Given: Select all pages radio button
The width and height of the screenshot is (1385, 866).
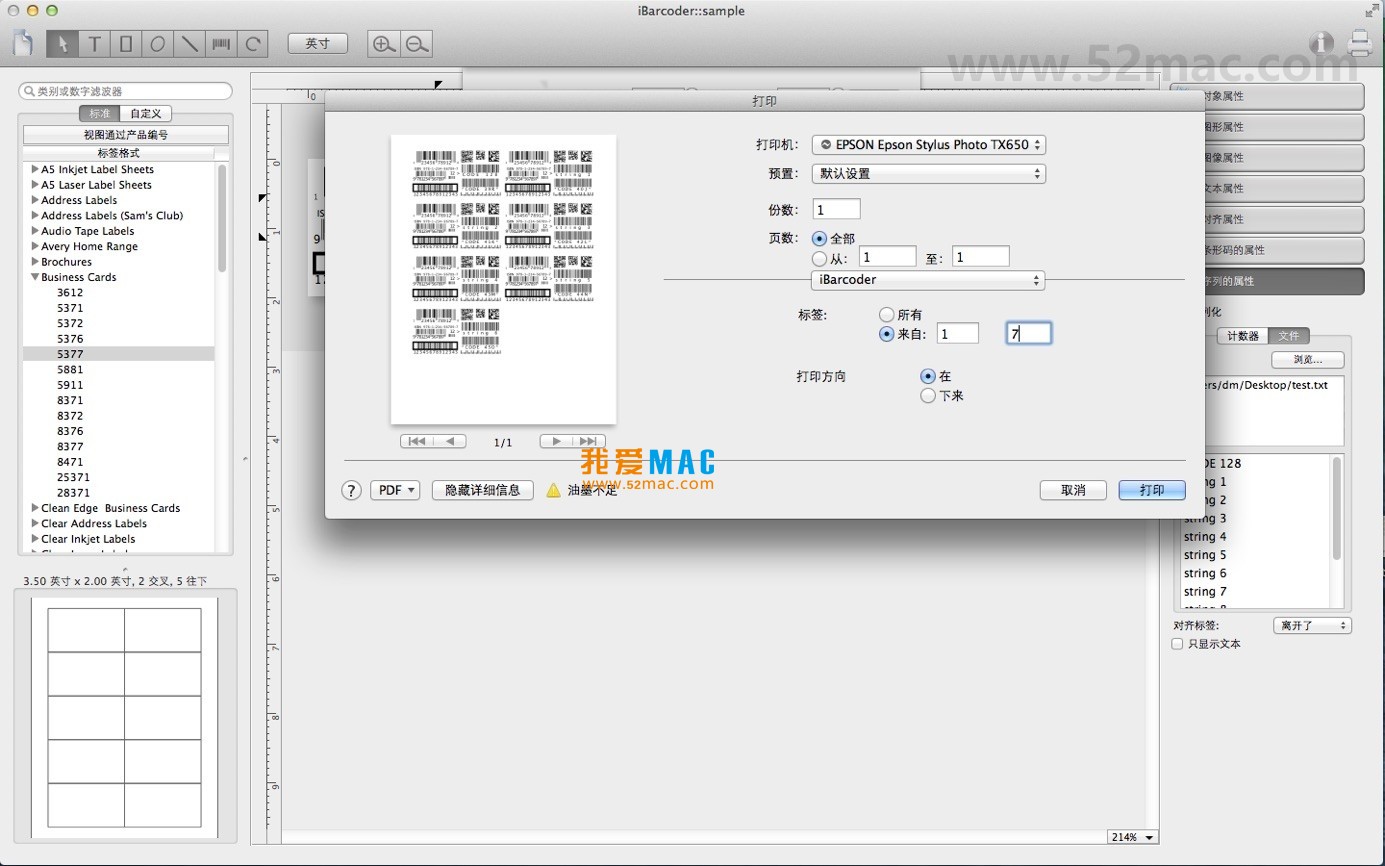Looking at the screenshot, I should tap(820, 238).
